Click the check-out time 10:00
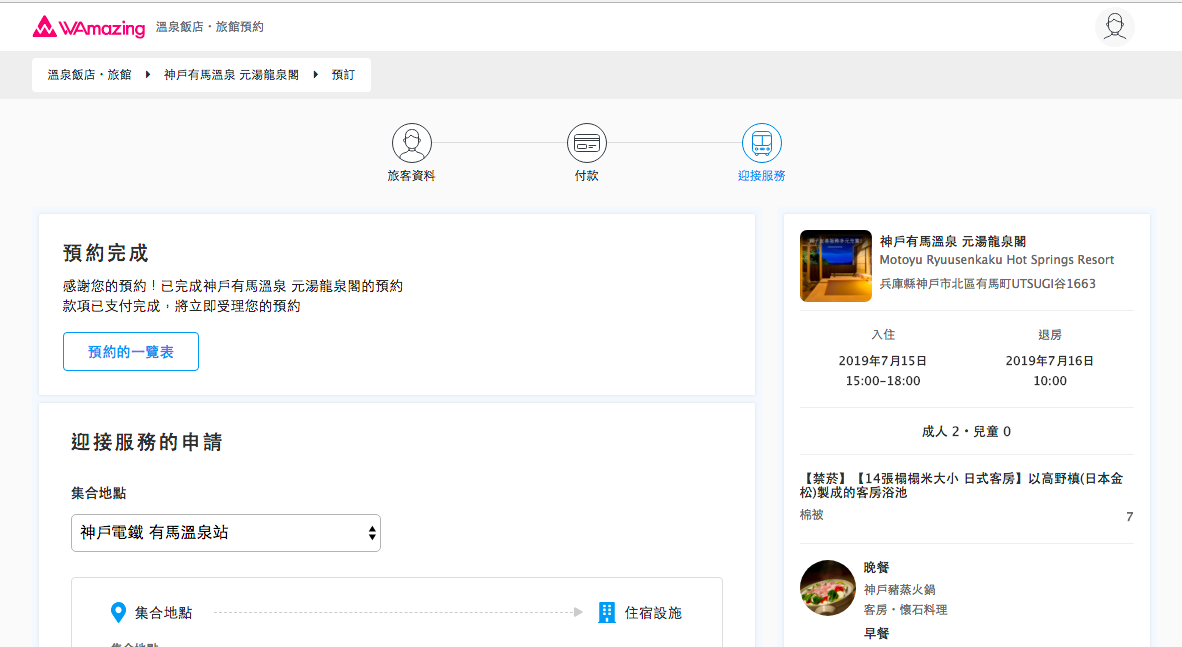The width and height of the screenshot is (1182, 647). [1050, 381]
